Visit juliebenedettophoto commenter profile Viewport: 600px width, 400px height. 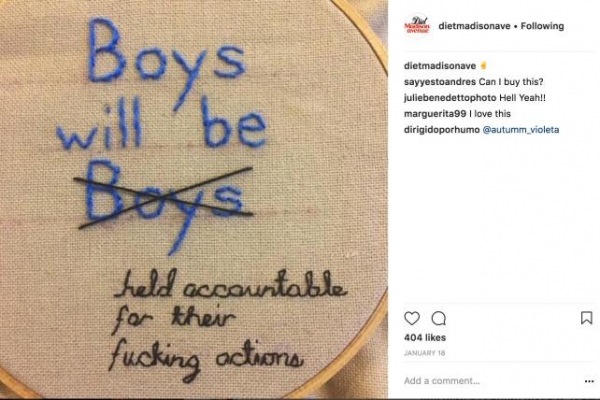[450, 98]
